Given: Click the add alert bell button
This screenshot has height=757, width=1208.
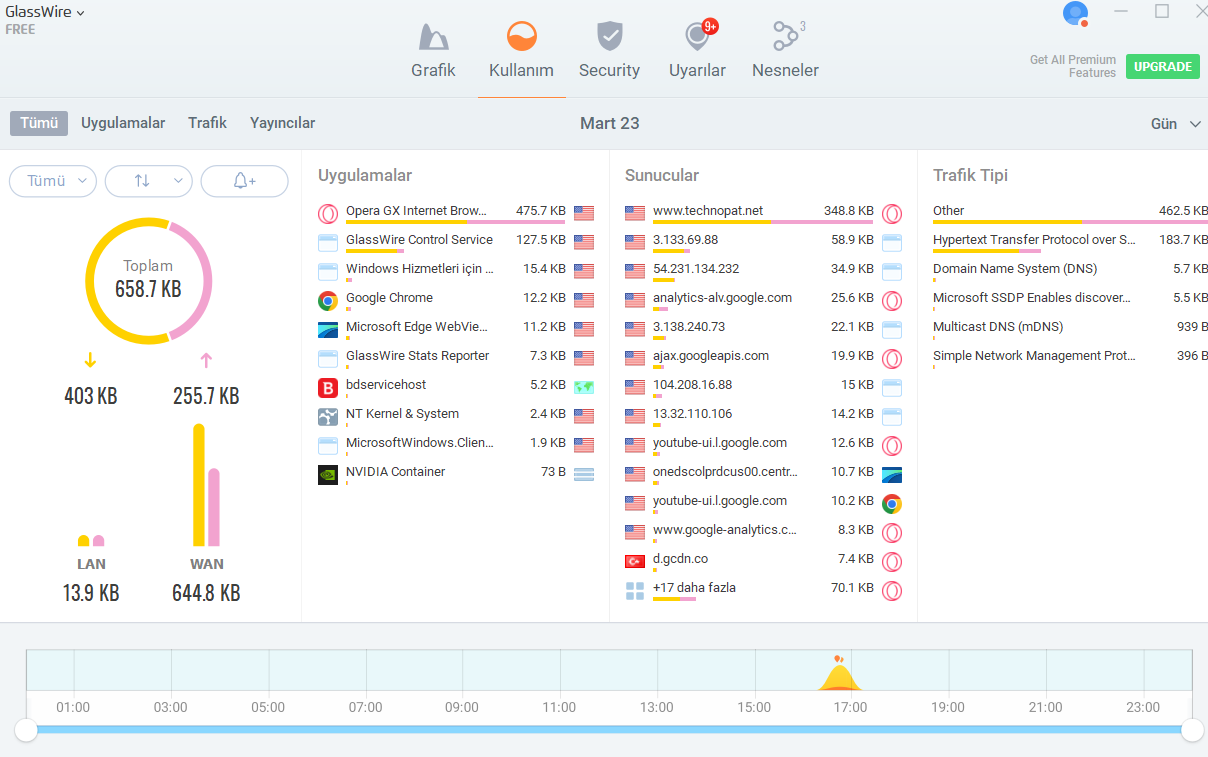Looking at the screenshot, I should 245,181.
